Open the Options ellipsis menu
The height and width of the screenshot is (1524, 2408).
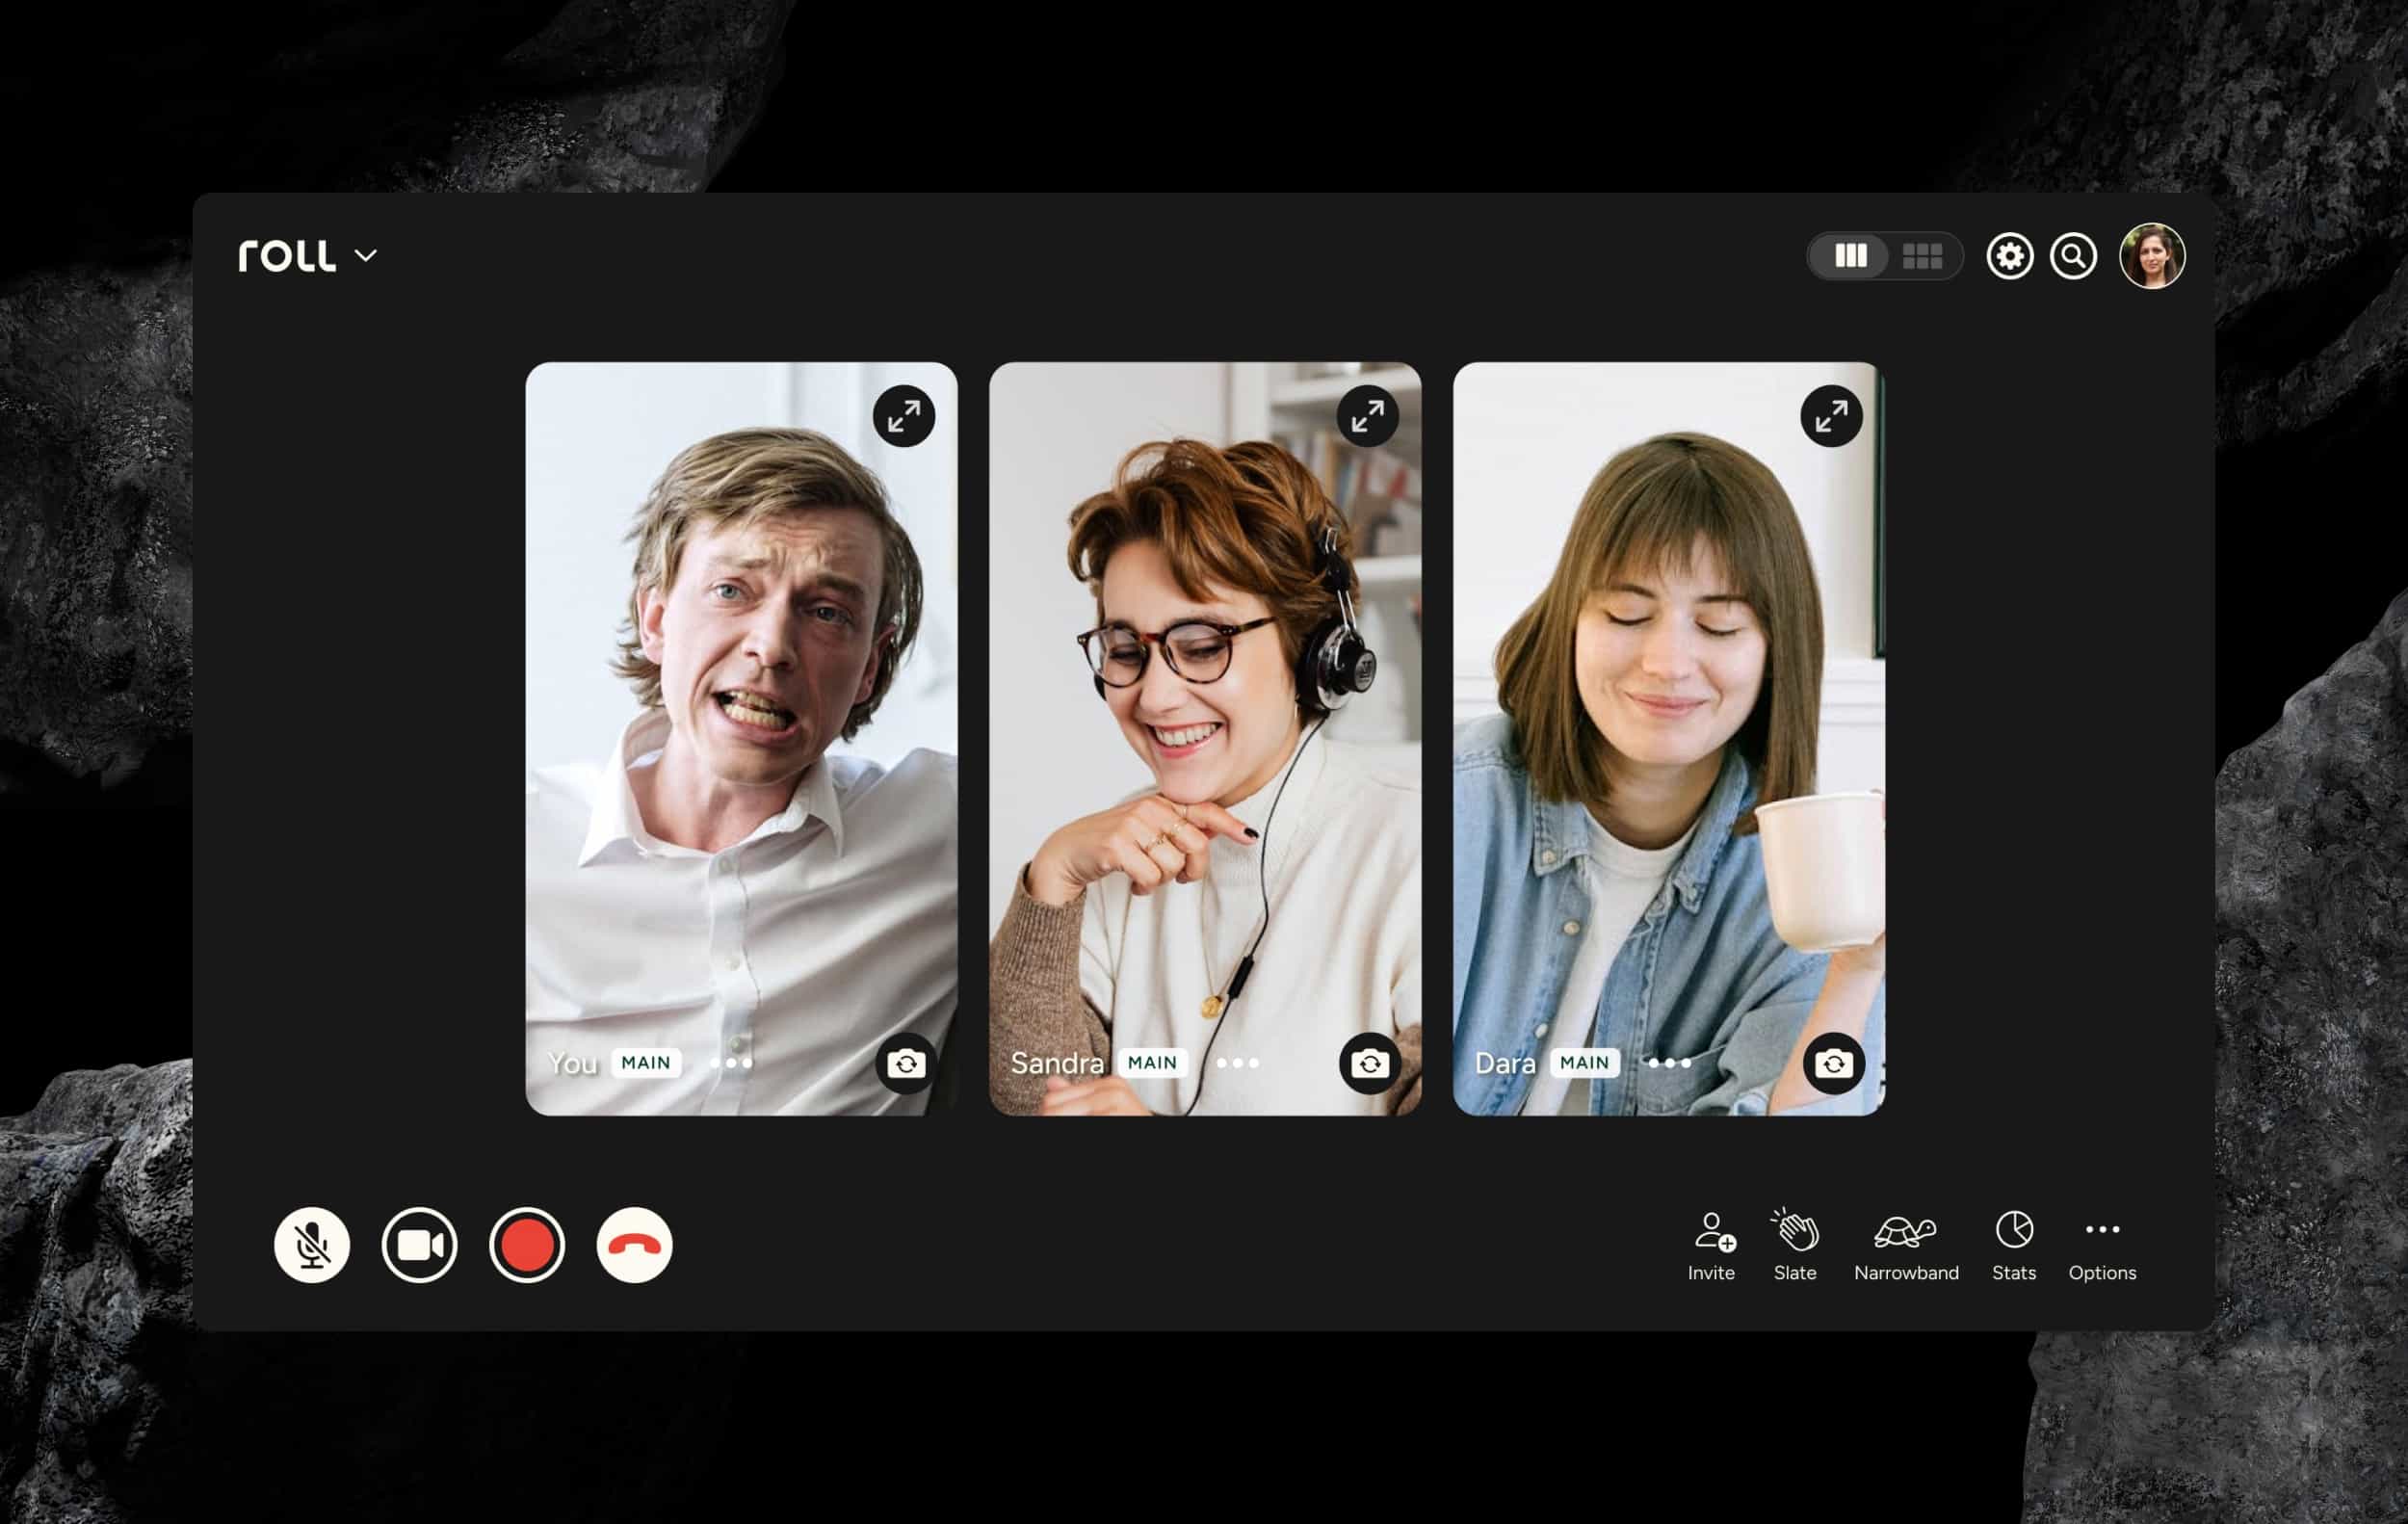tap(2102, 1230)
